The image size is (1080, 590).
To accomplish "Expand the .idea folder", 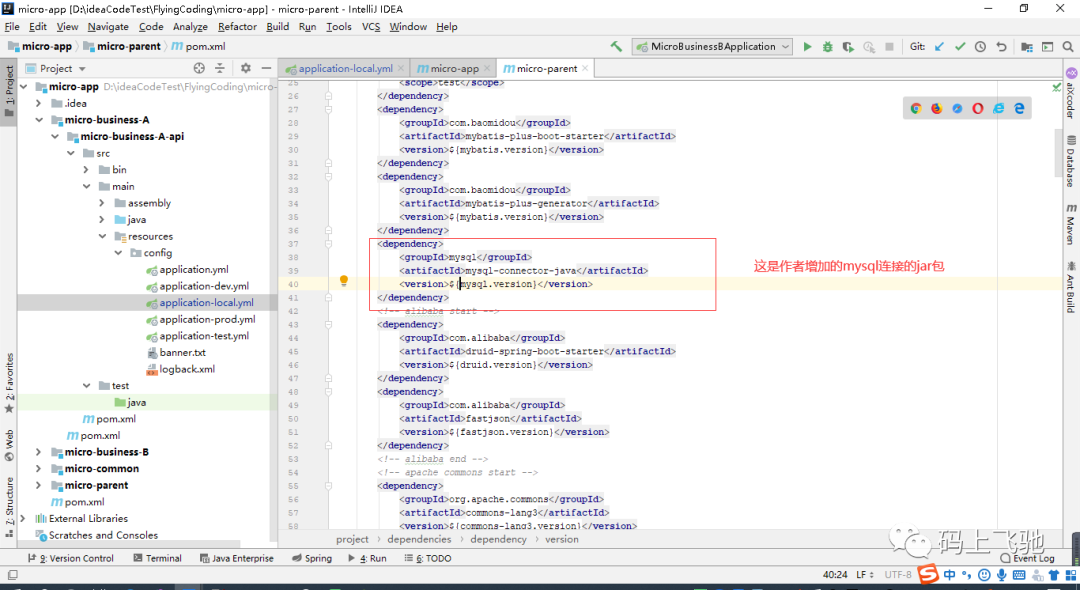I will click(39, 103).
